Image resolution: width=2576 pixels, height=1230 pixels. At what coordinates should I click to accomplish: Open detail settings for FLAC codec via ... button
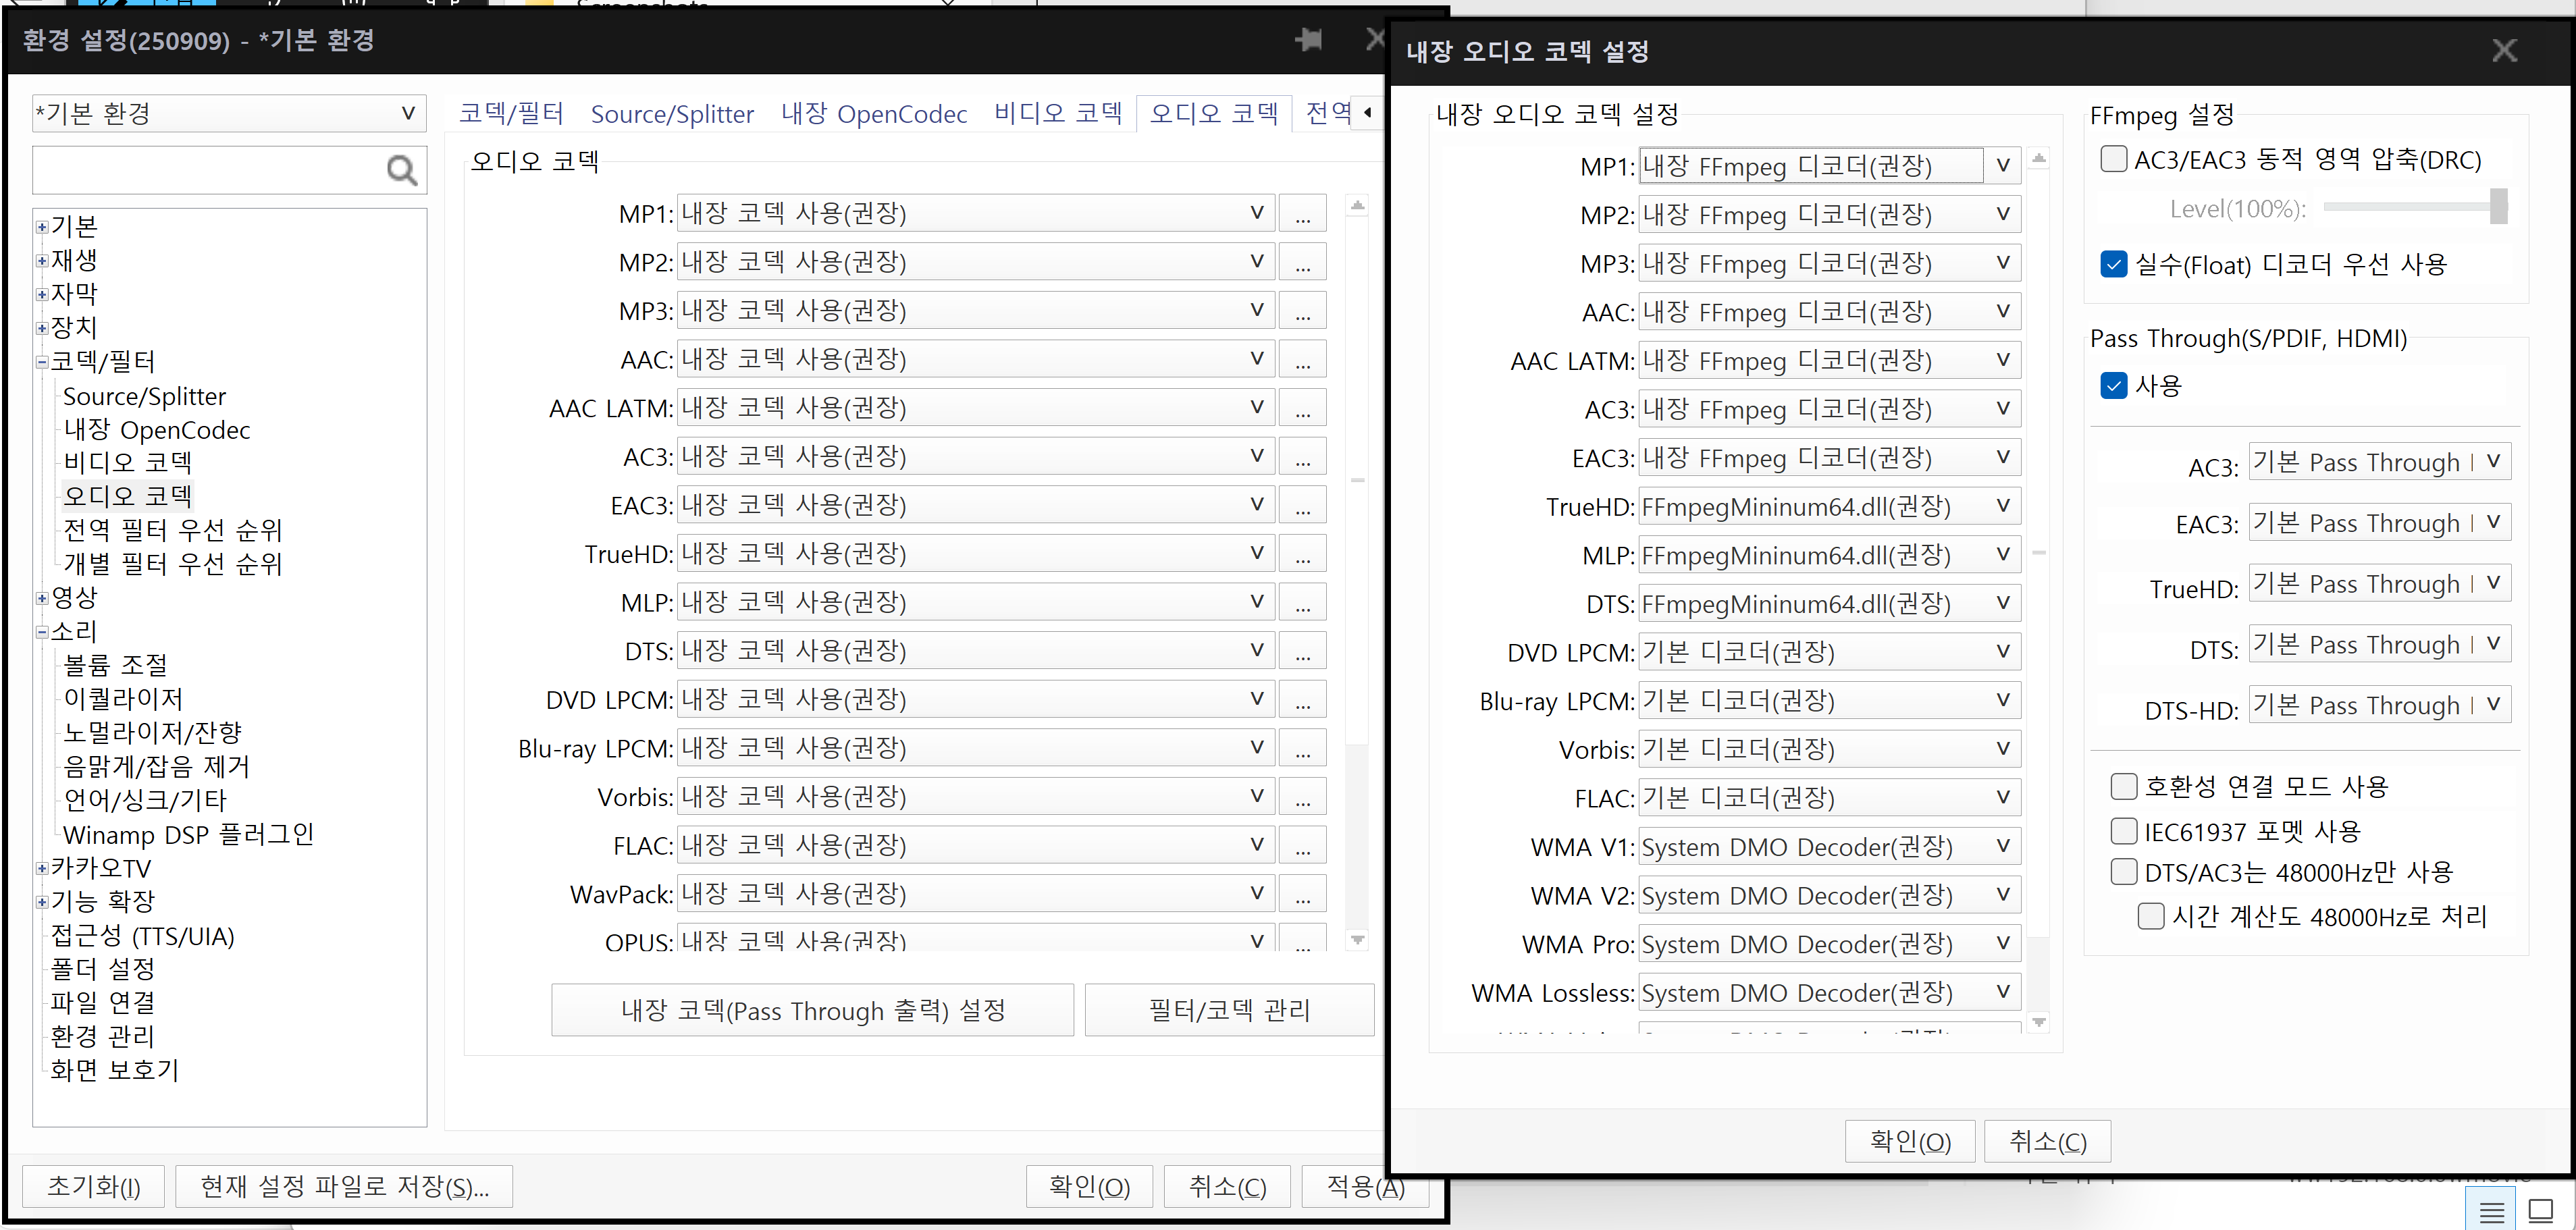1302,844
